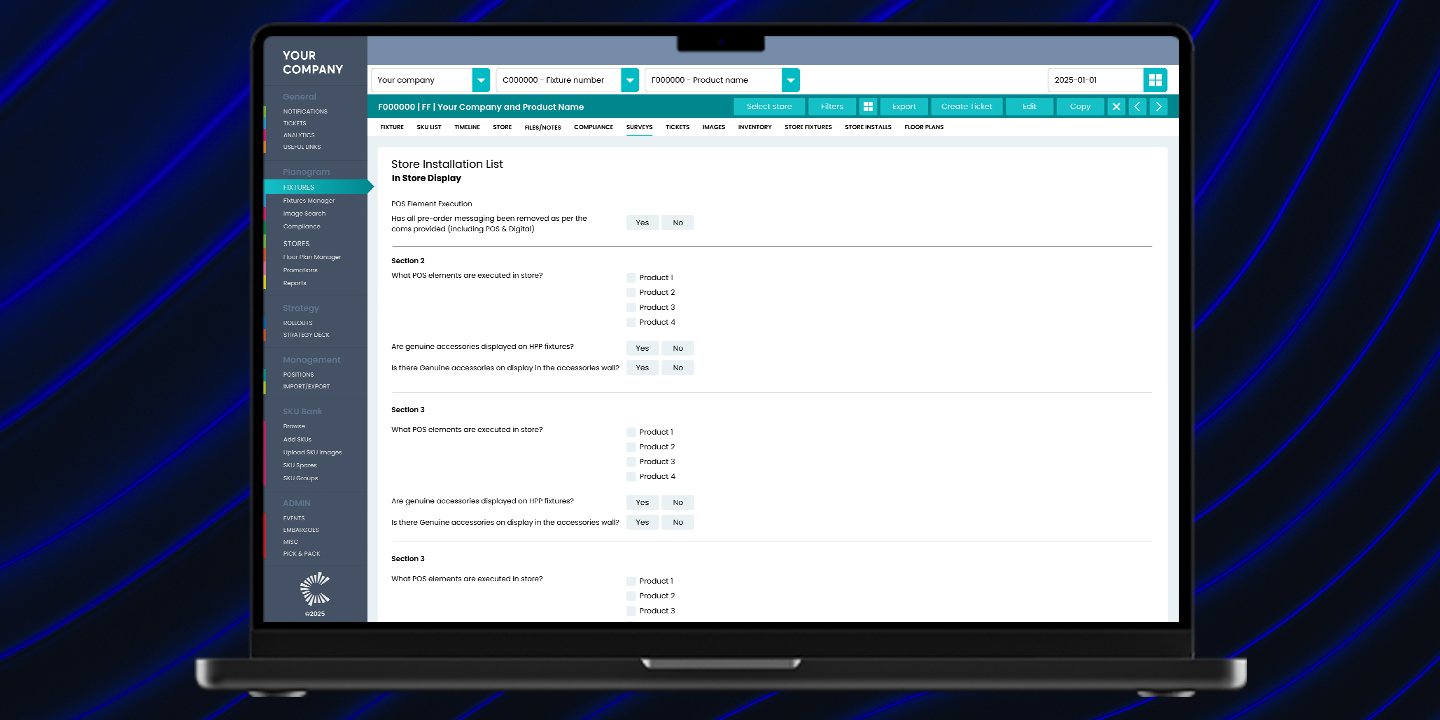1440x720 pixels.
Task: Open Fixtures Manager in the sidebar
Action: click(309, 200)
